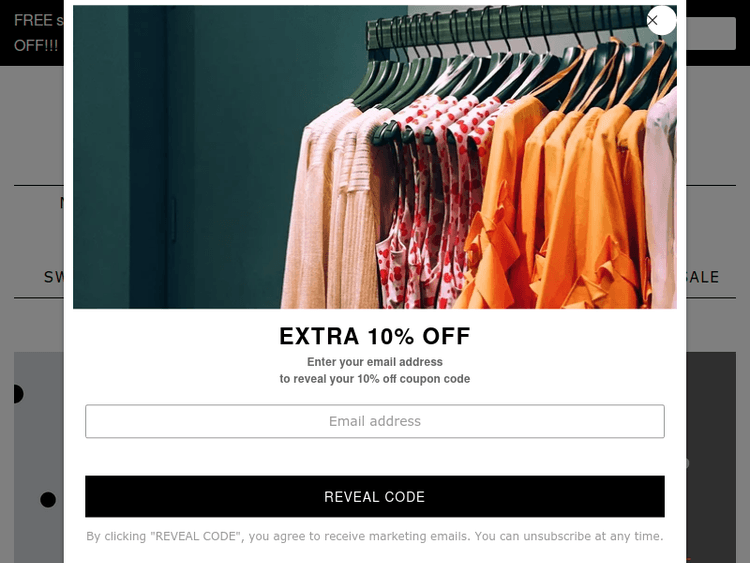Viewport: 750px width, 563px height.
Task: Click the black dot at the left edge
Action: (18, 394)
